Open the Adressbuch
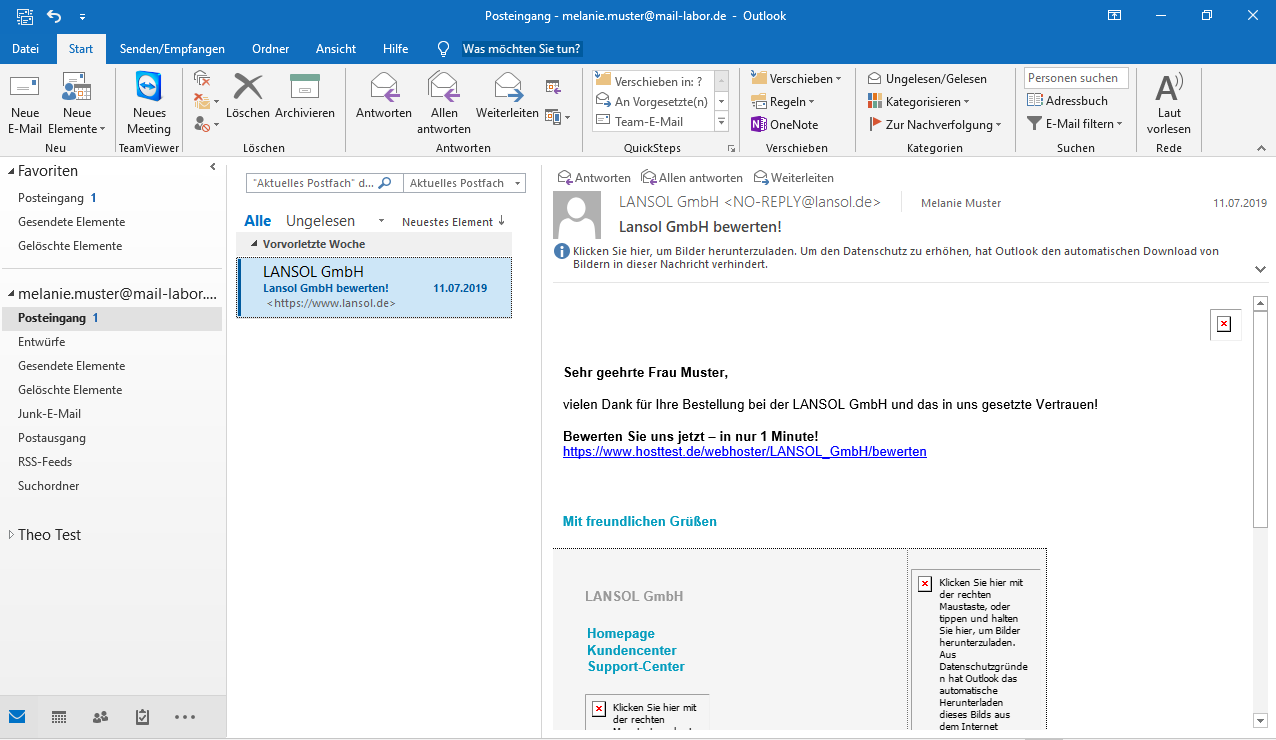The height and width of the screenshot is (740, 1276). click(1068, 101)
